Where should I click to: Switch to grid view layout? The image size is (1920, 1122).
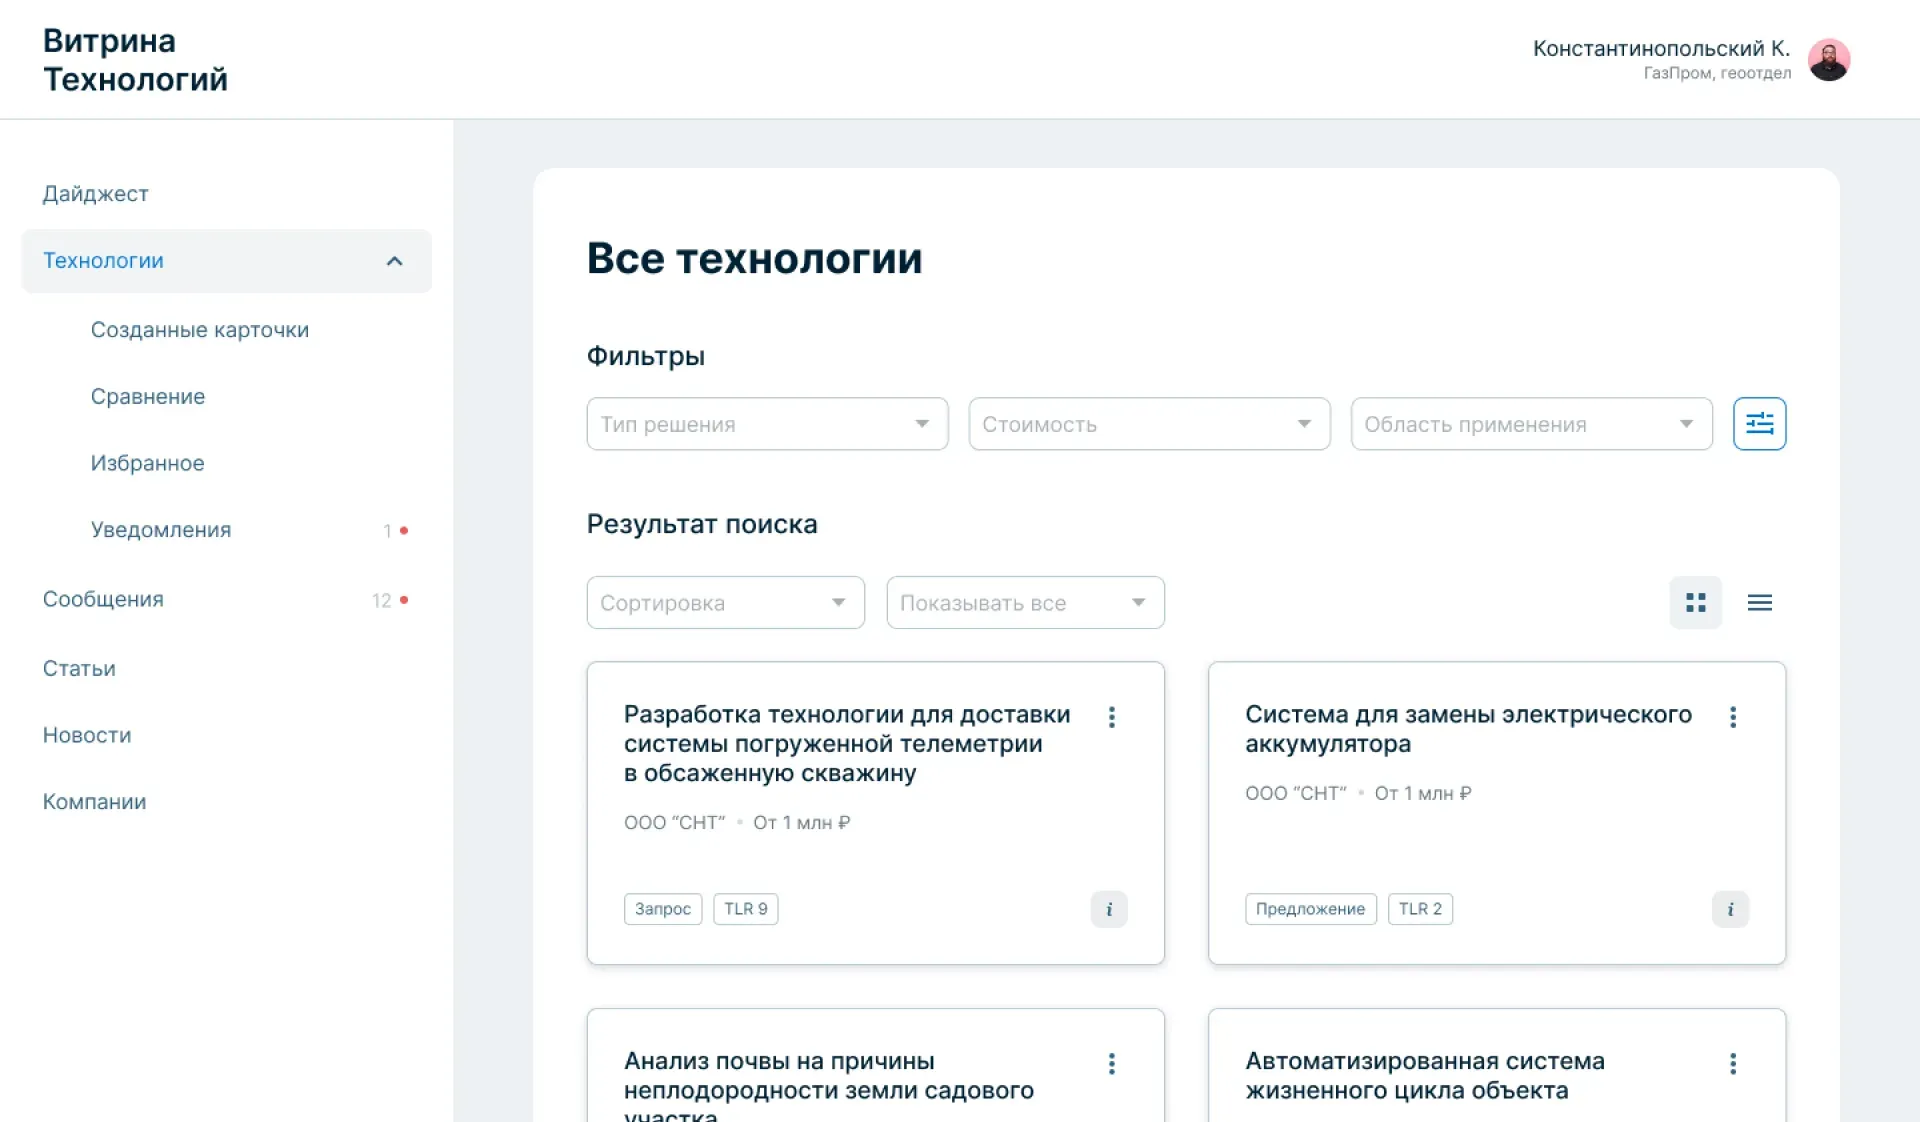pos(1695,602)
